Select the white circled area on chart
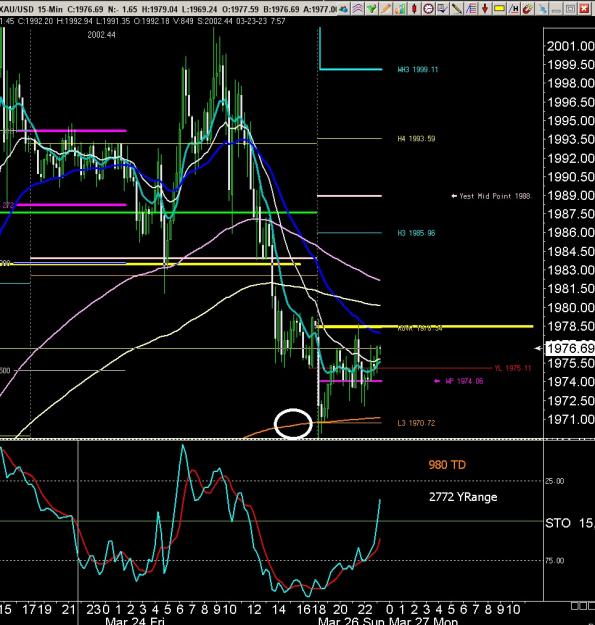 (293, 424)
